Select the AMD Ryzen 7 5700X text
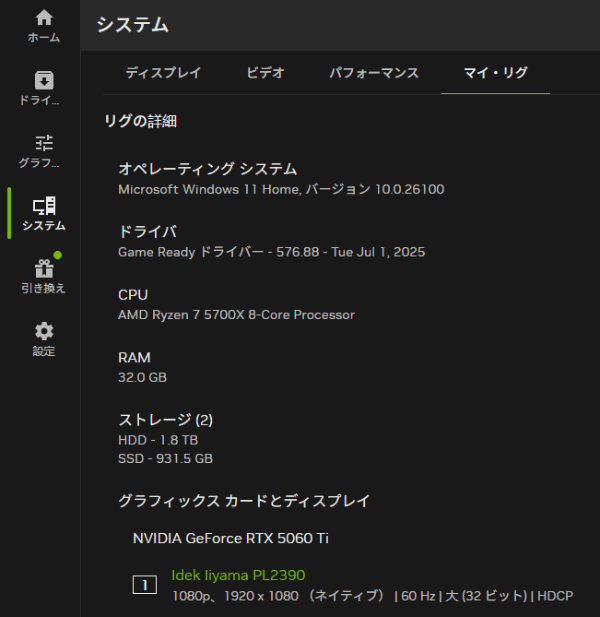This screenshot has width=600, height=617. click(236, 315)
